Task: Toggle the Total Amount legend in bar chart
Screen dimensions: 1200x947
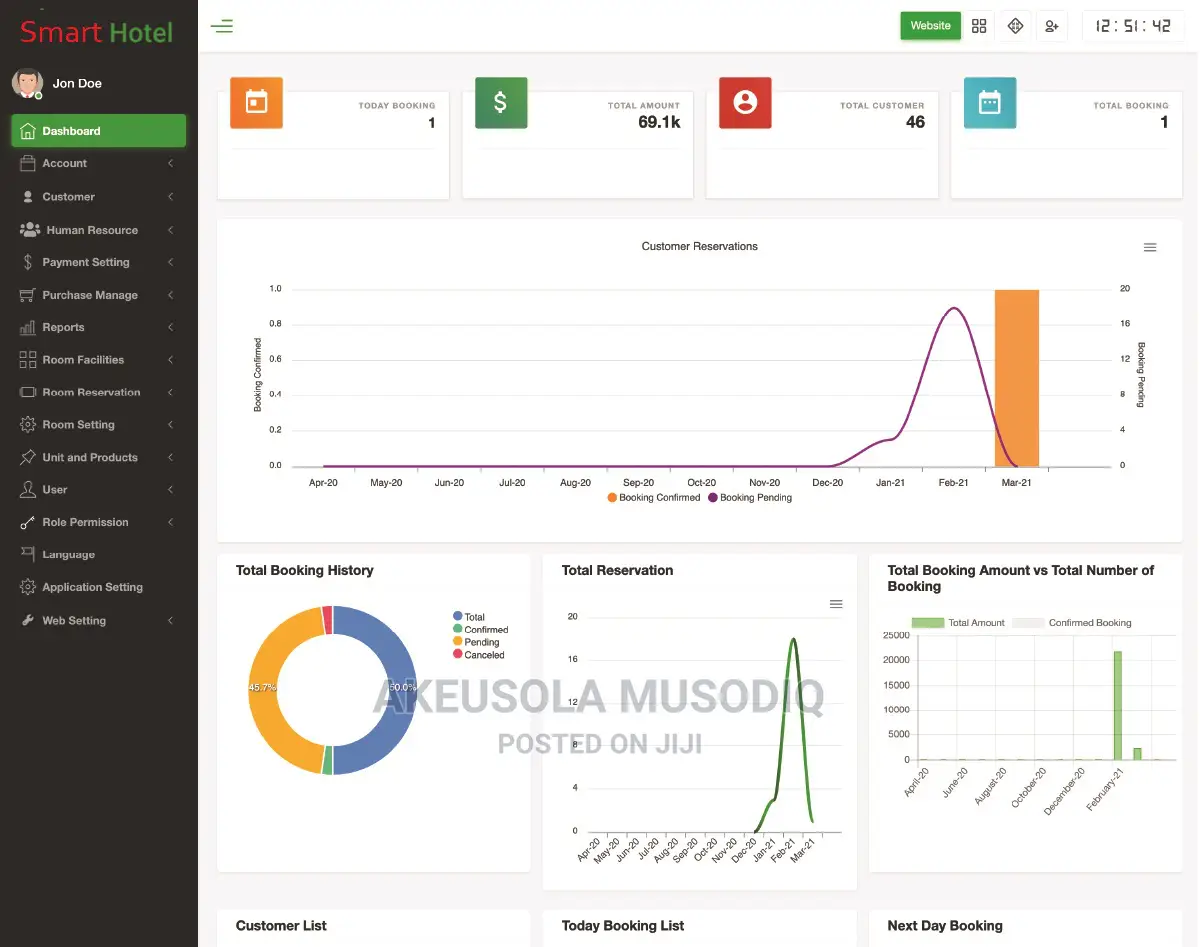Action: pyautogui.click(x=958, y=623)
